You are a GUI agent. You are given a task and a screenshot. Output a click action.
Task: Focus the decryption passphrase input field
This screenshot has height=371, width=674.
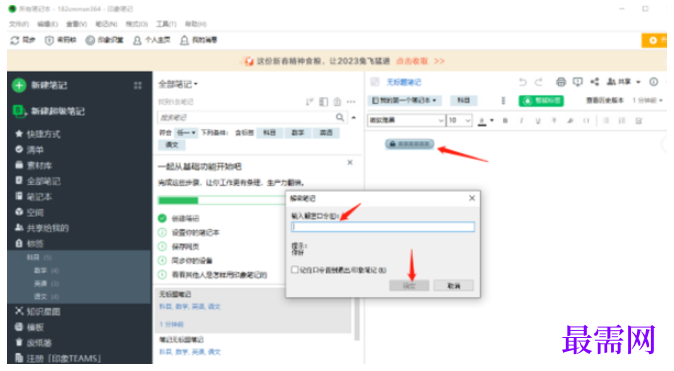[x=383, y=227]
